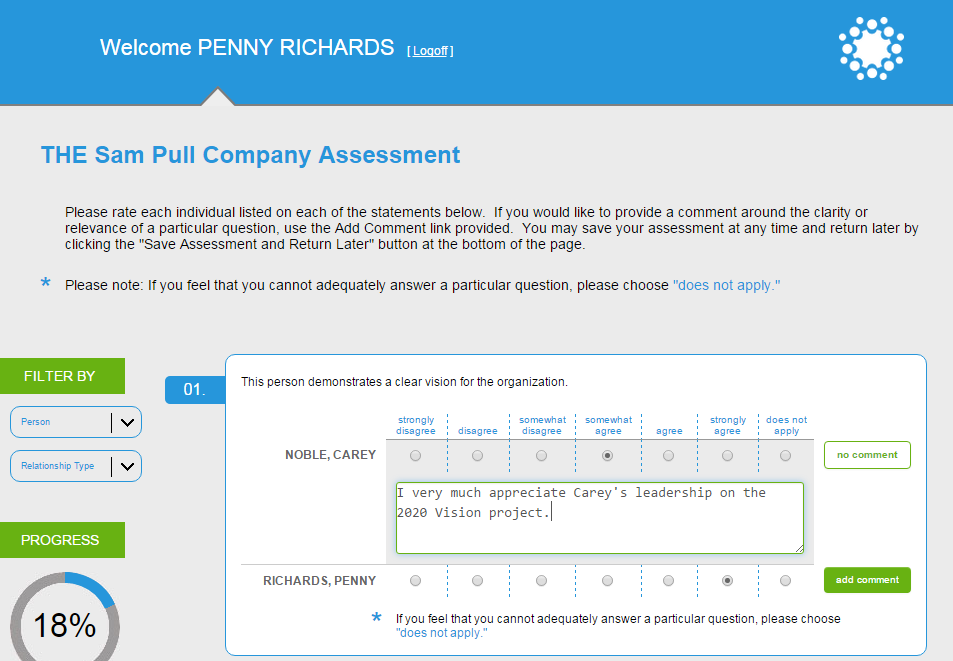Select 'somewhat agree' for Richards, Penny
This screenshot has height=661, width=953.
(607, 580)
